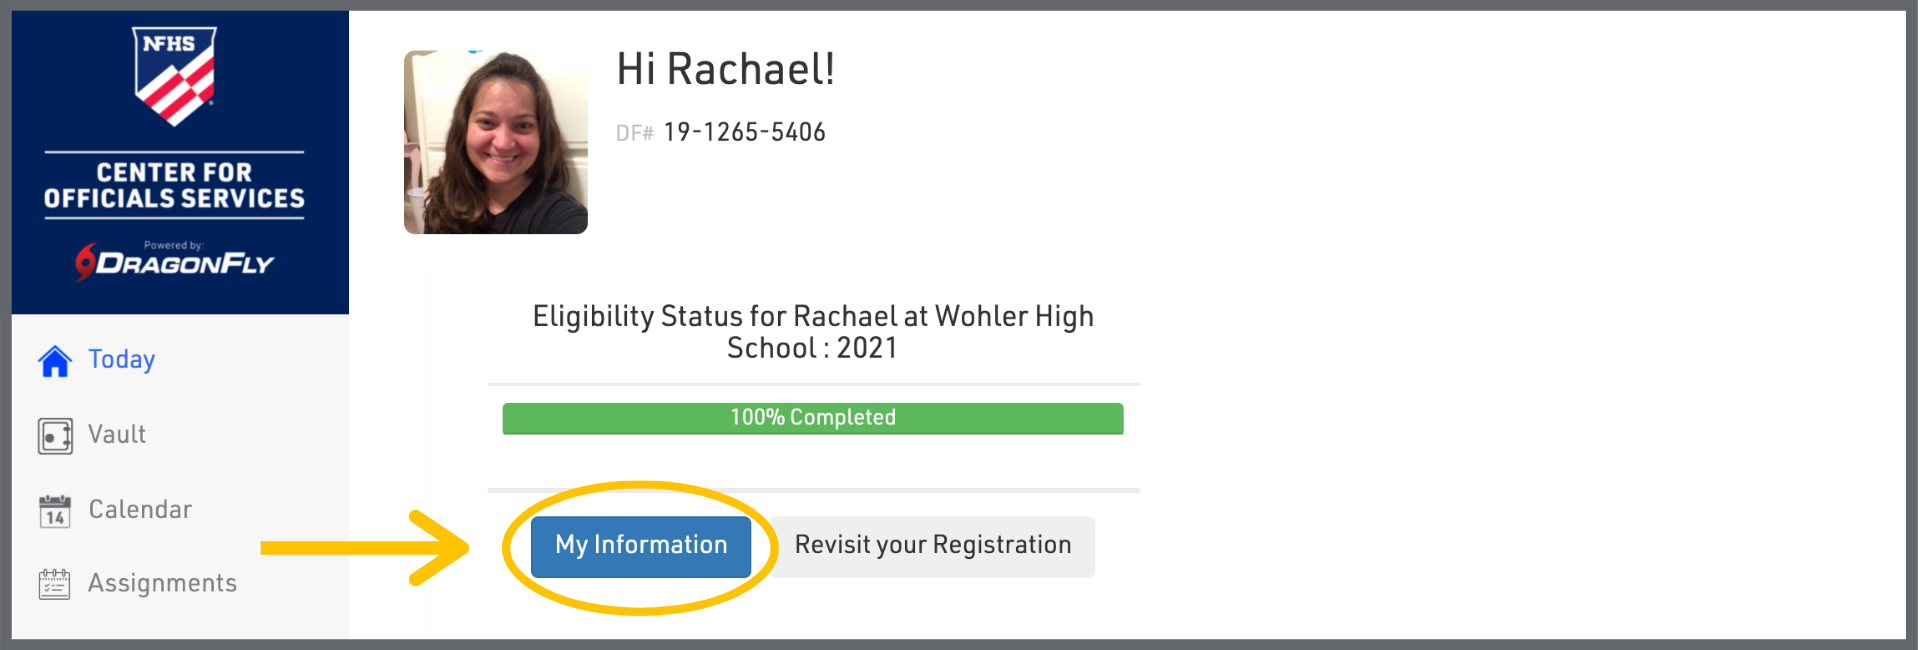Click the gray DF# label
Viewport: 1920px width, 650px height.
click(x=634, y=134)
